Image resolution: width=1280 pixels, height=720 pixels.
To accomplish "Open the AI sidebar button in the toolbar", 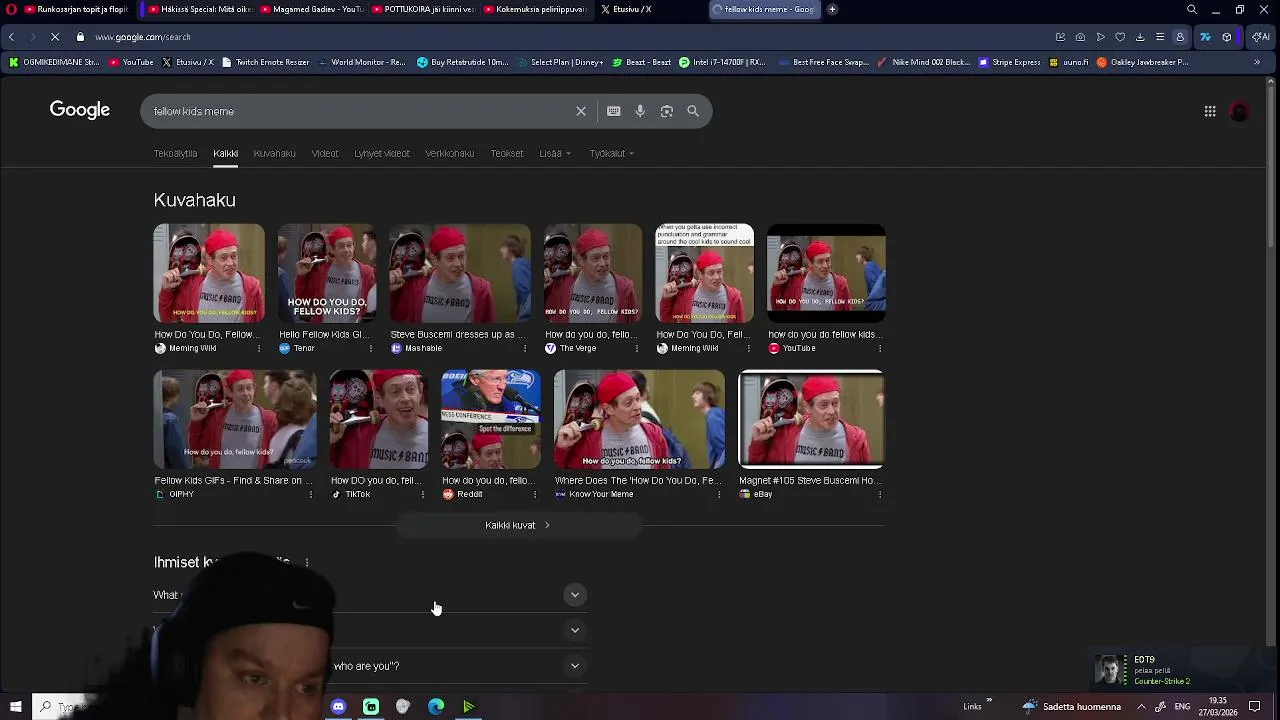I will coord(1261,37).
